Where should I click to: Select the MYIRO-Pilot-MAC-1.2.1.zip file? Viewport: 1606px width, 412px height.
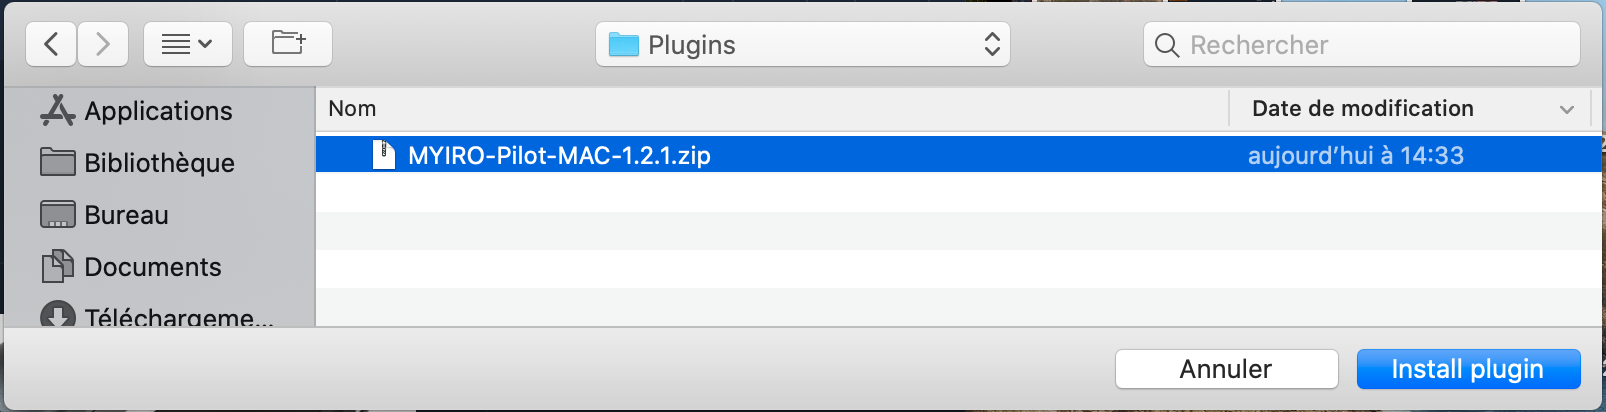pyautogui.click(x=958, y=155)
